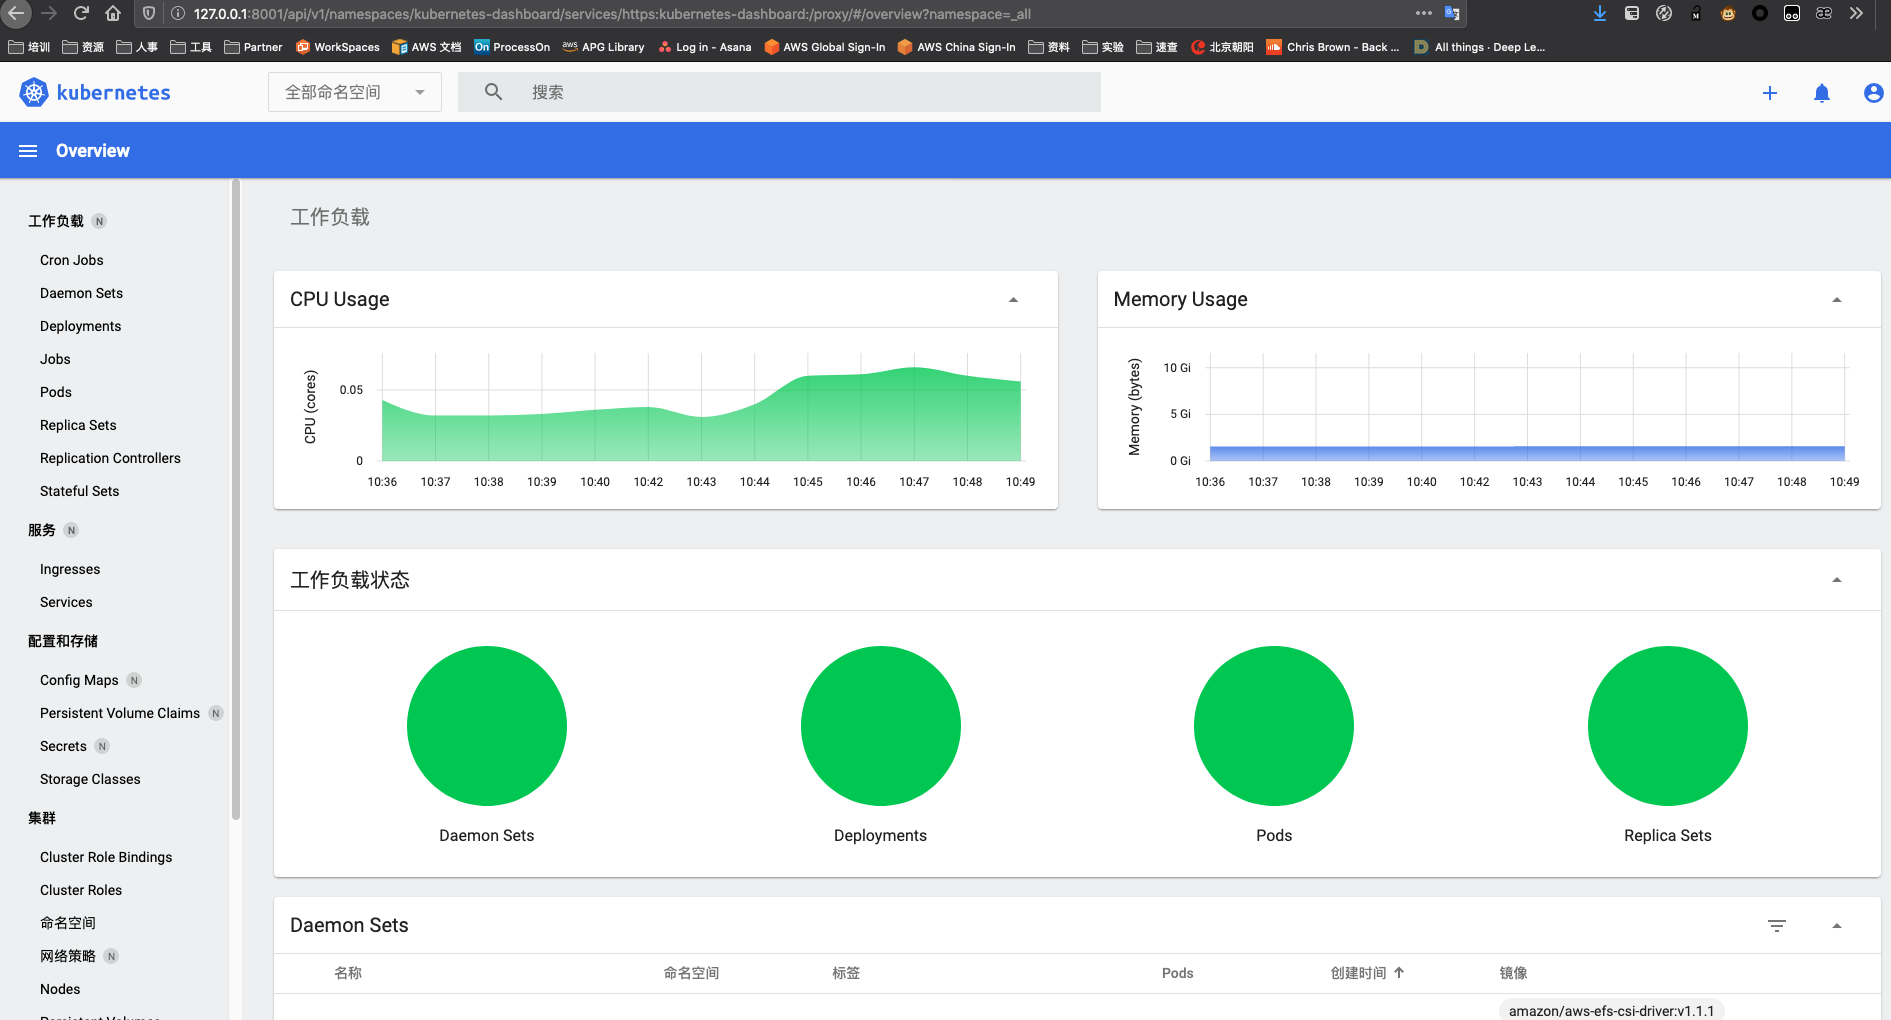Select Pods in the sidebar
The width and height of the screenshot is (1891, 1020).
[x=56, y=392]
